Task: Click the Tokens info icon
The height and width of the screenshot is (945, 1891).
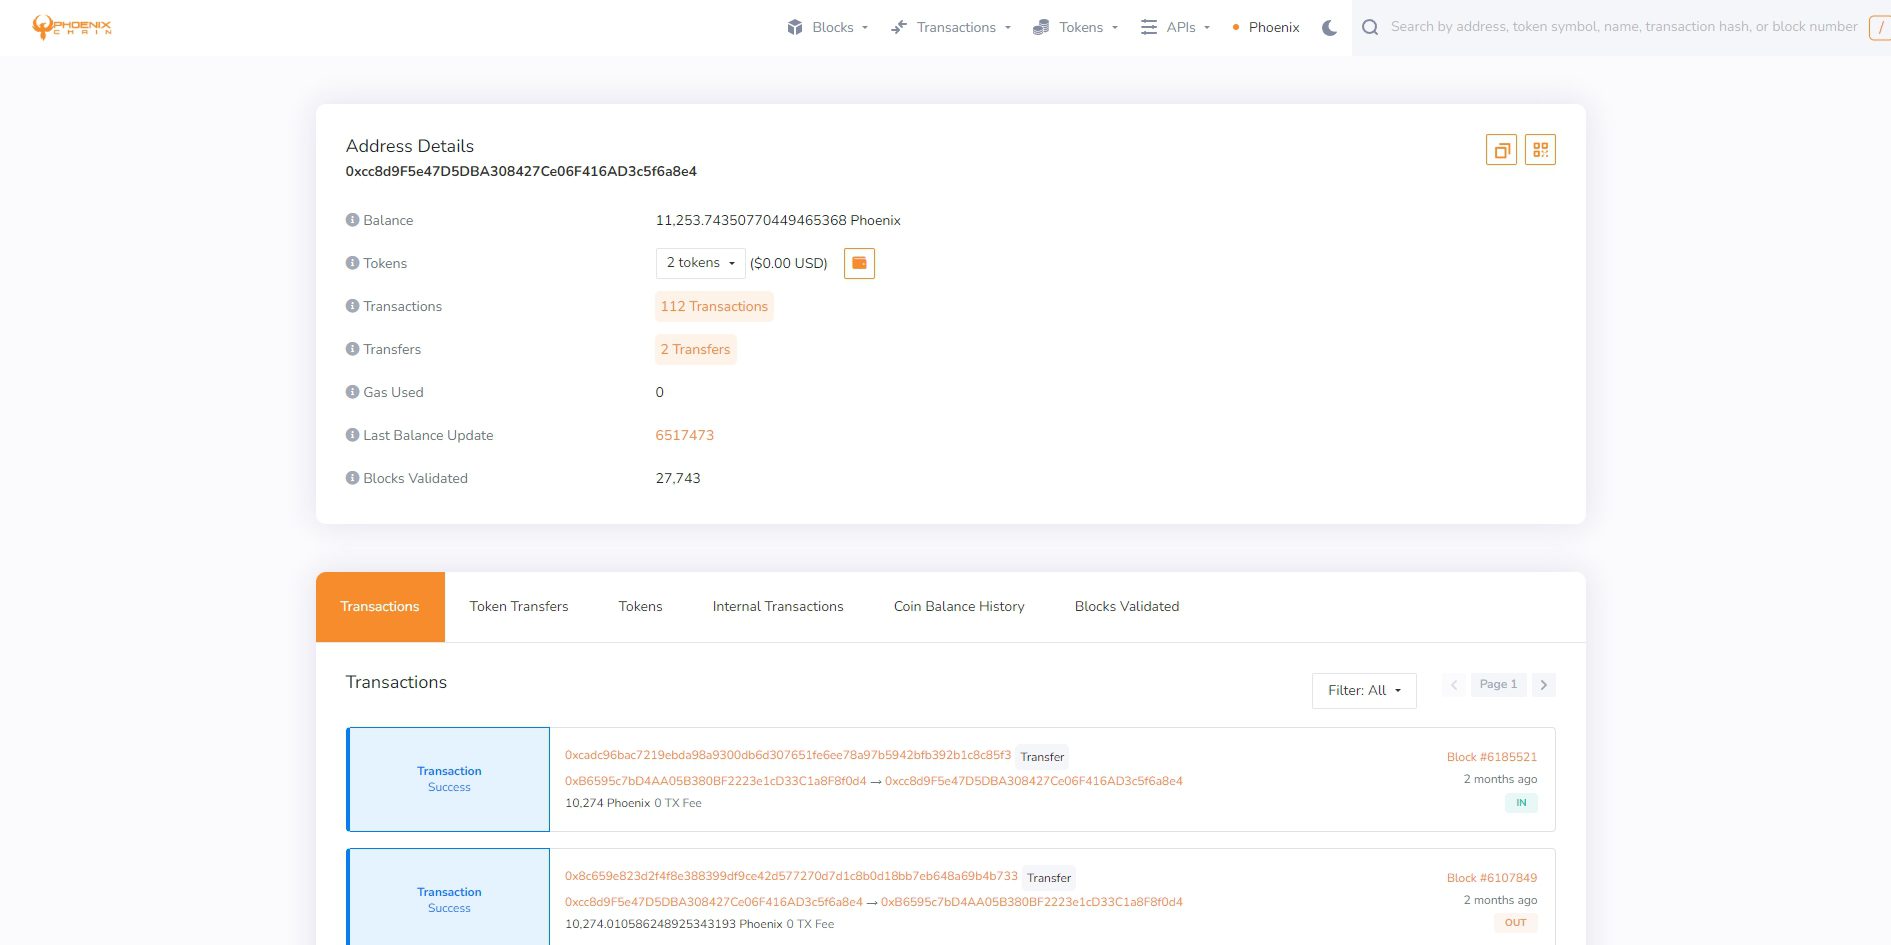Action: [352, 263]
